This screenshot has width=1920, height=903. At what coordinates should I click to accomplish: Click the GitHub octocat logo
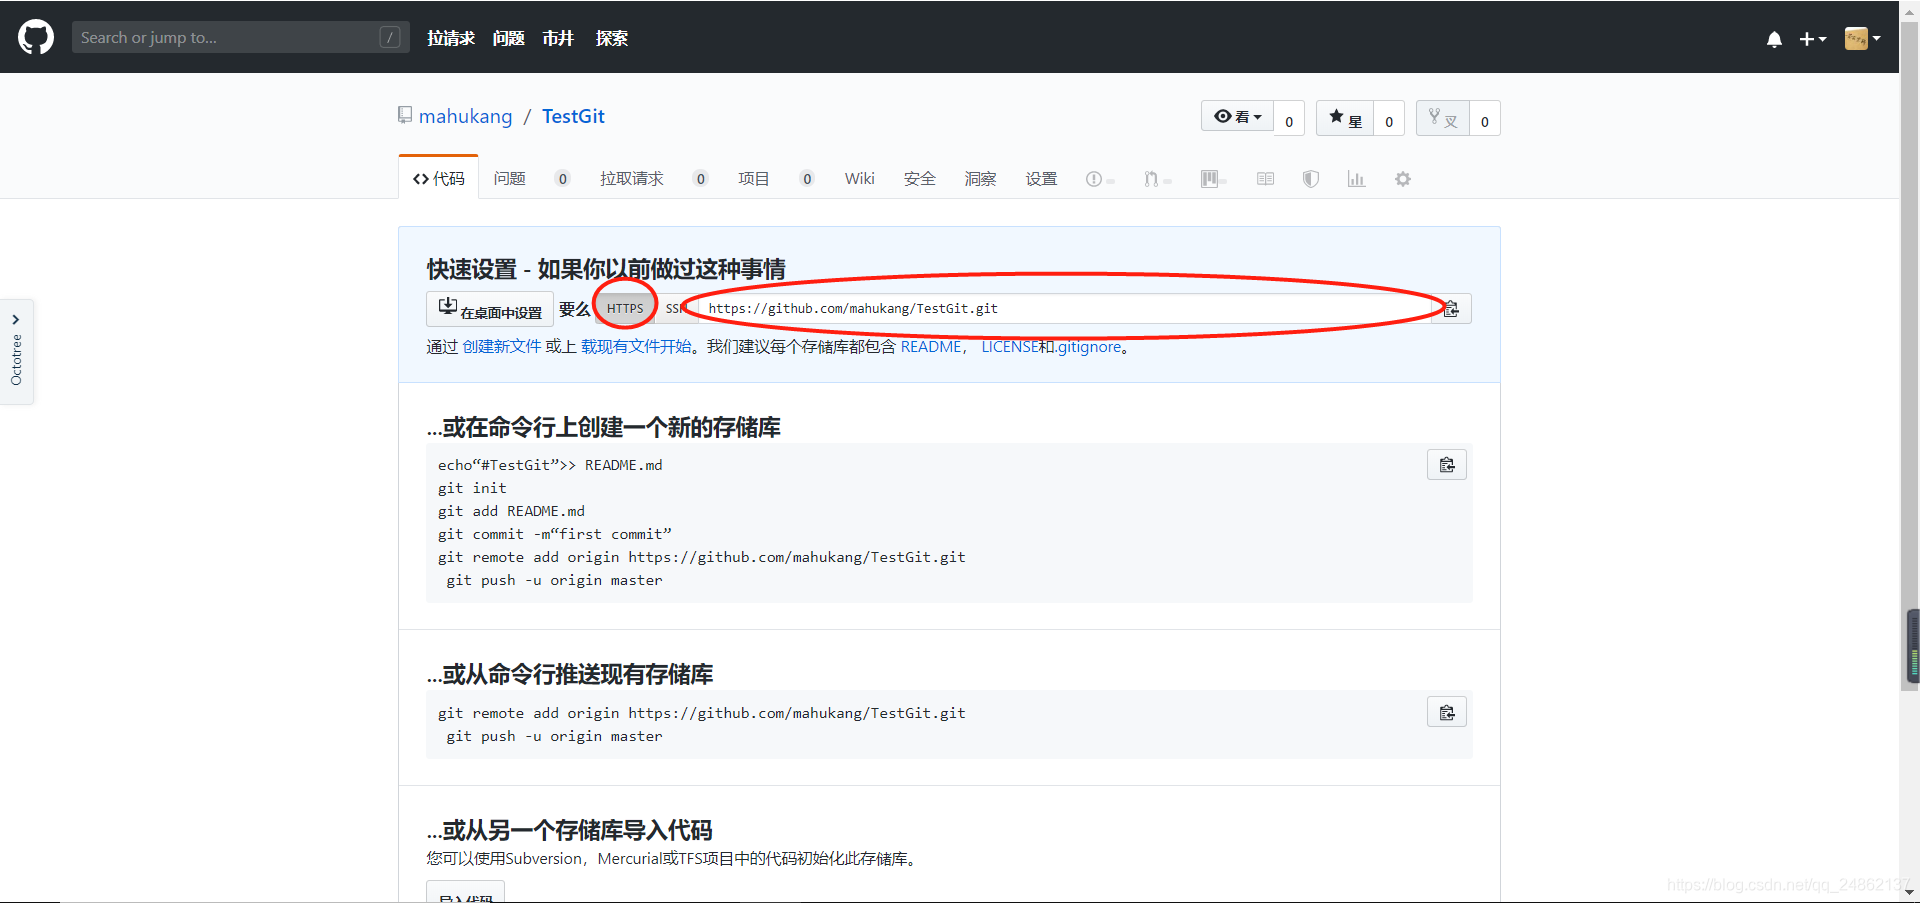click(x=36, y=37)
